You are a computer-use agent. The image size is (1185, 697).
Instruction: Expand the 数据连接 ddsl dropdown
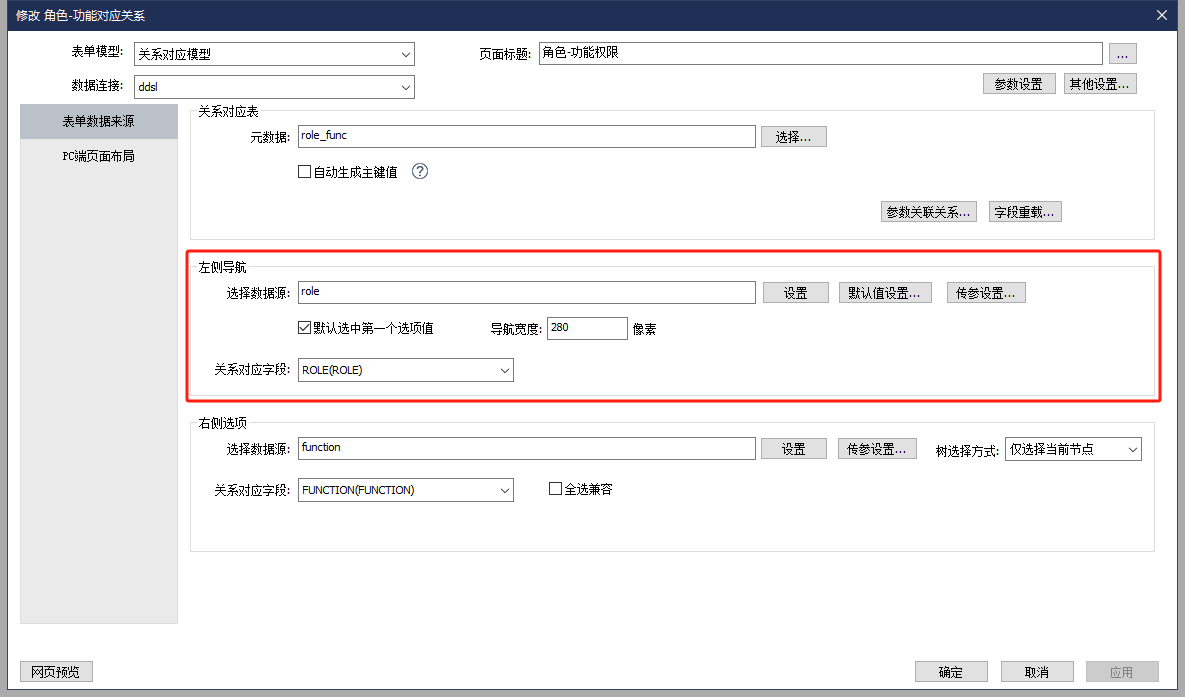click(274, 88)
